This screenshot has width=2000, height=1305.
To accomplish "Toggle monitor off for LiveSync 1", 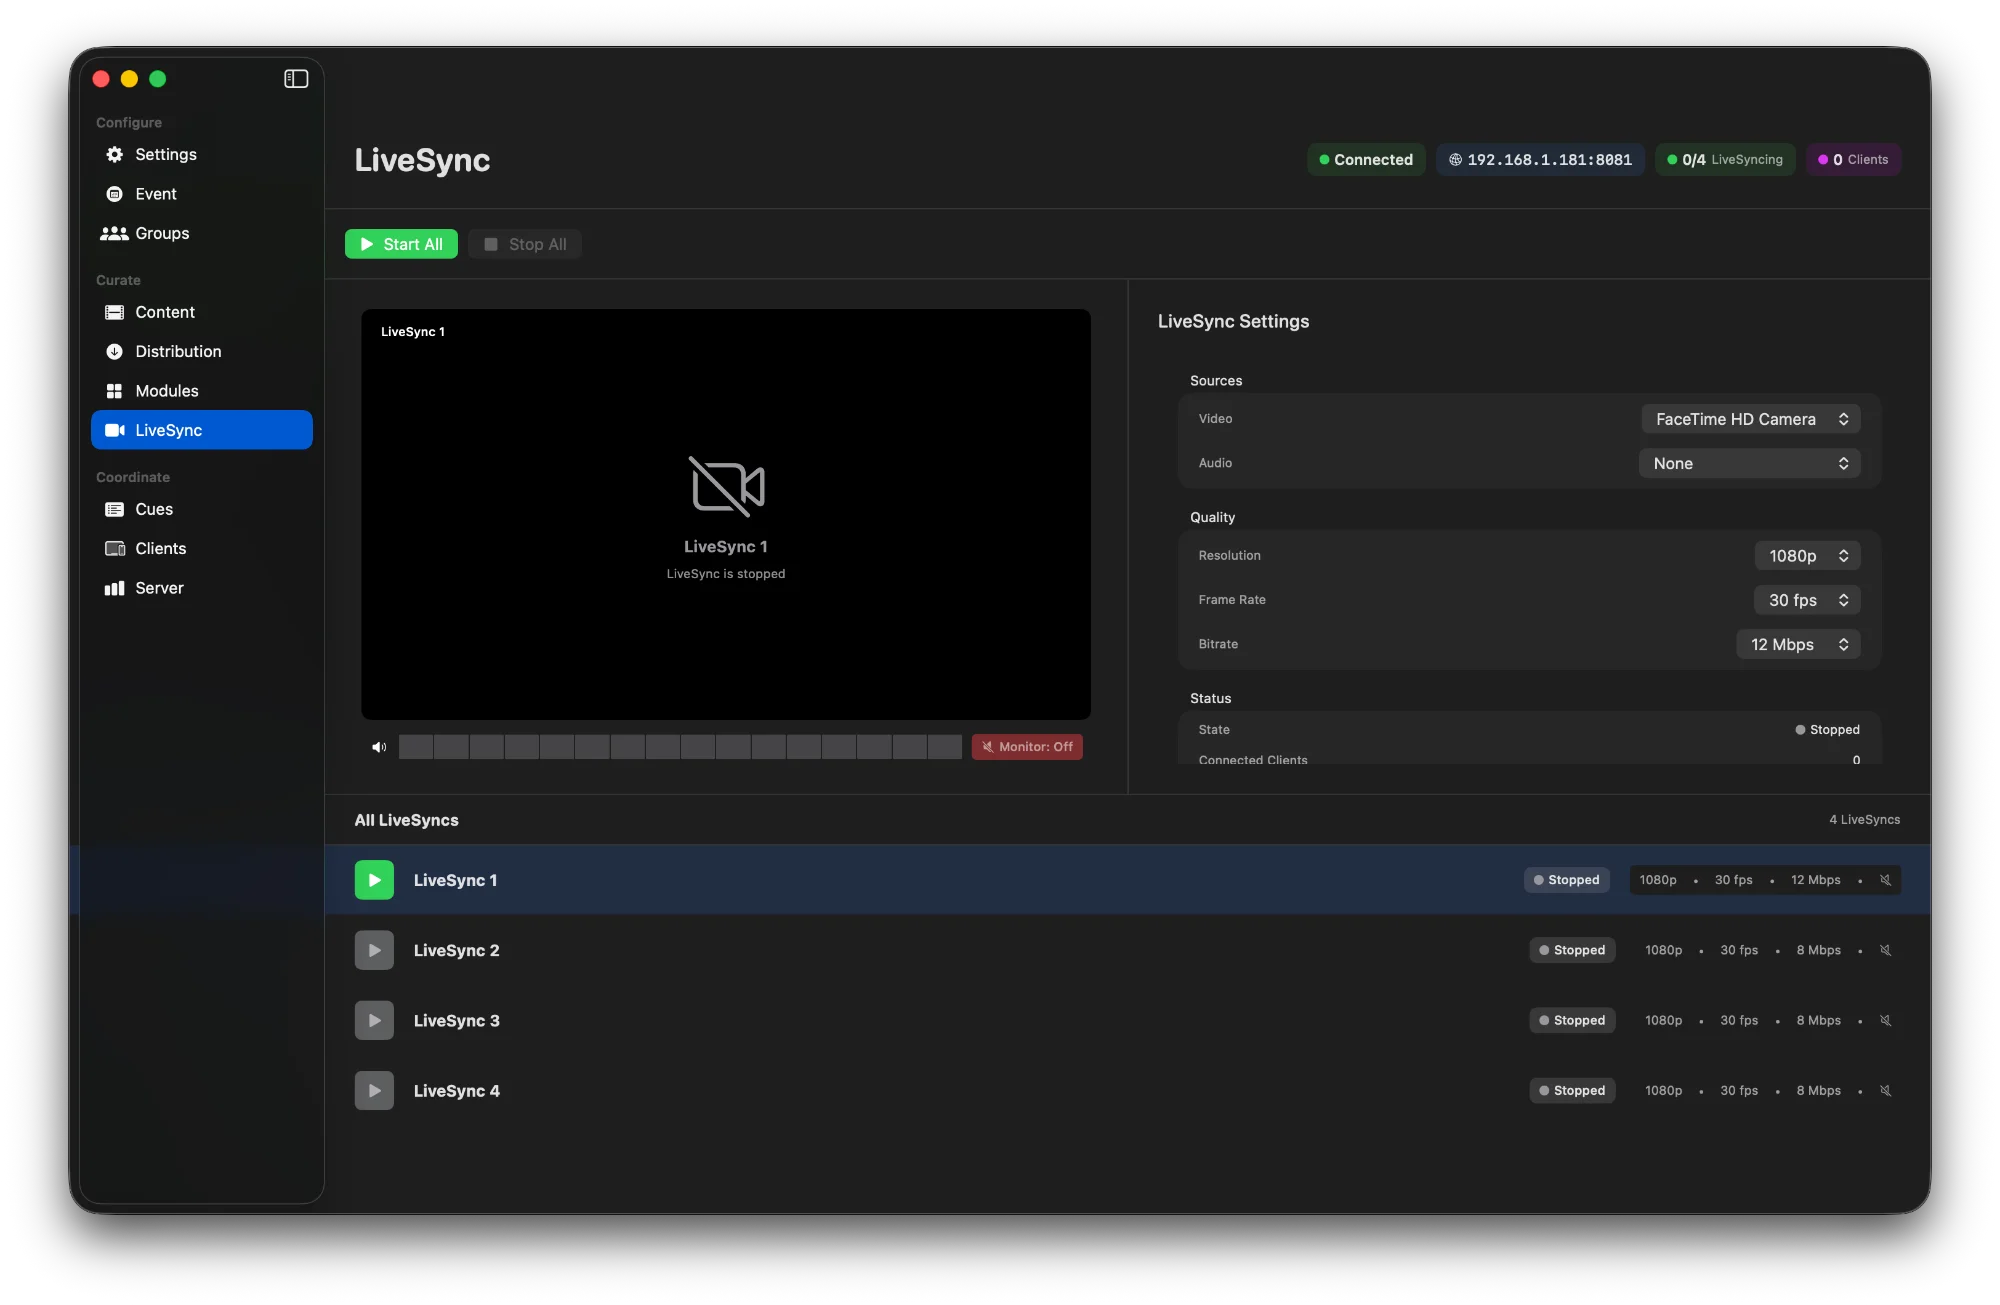I will [1026, 746].
